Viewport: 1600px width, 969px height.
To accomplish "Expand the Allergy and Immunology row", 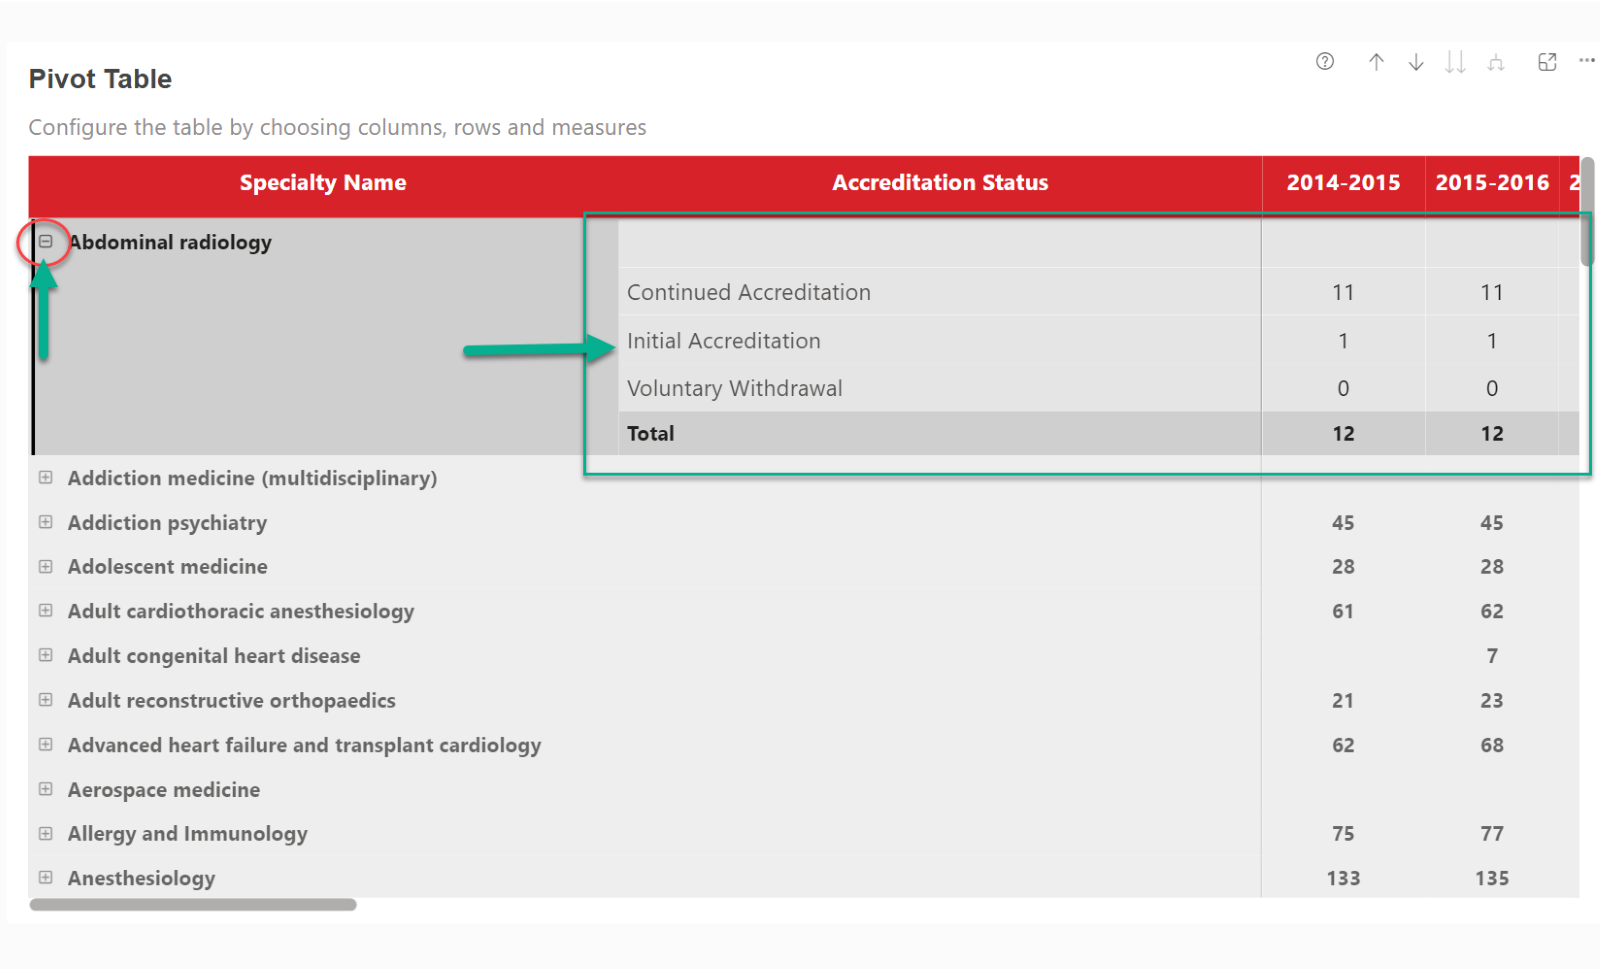I will click(46, 833).
